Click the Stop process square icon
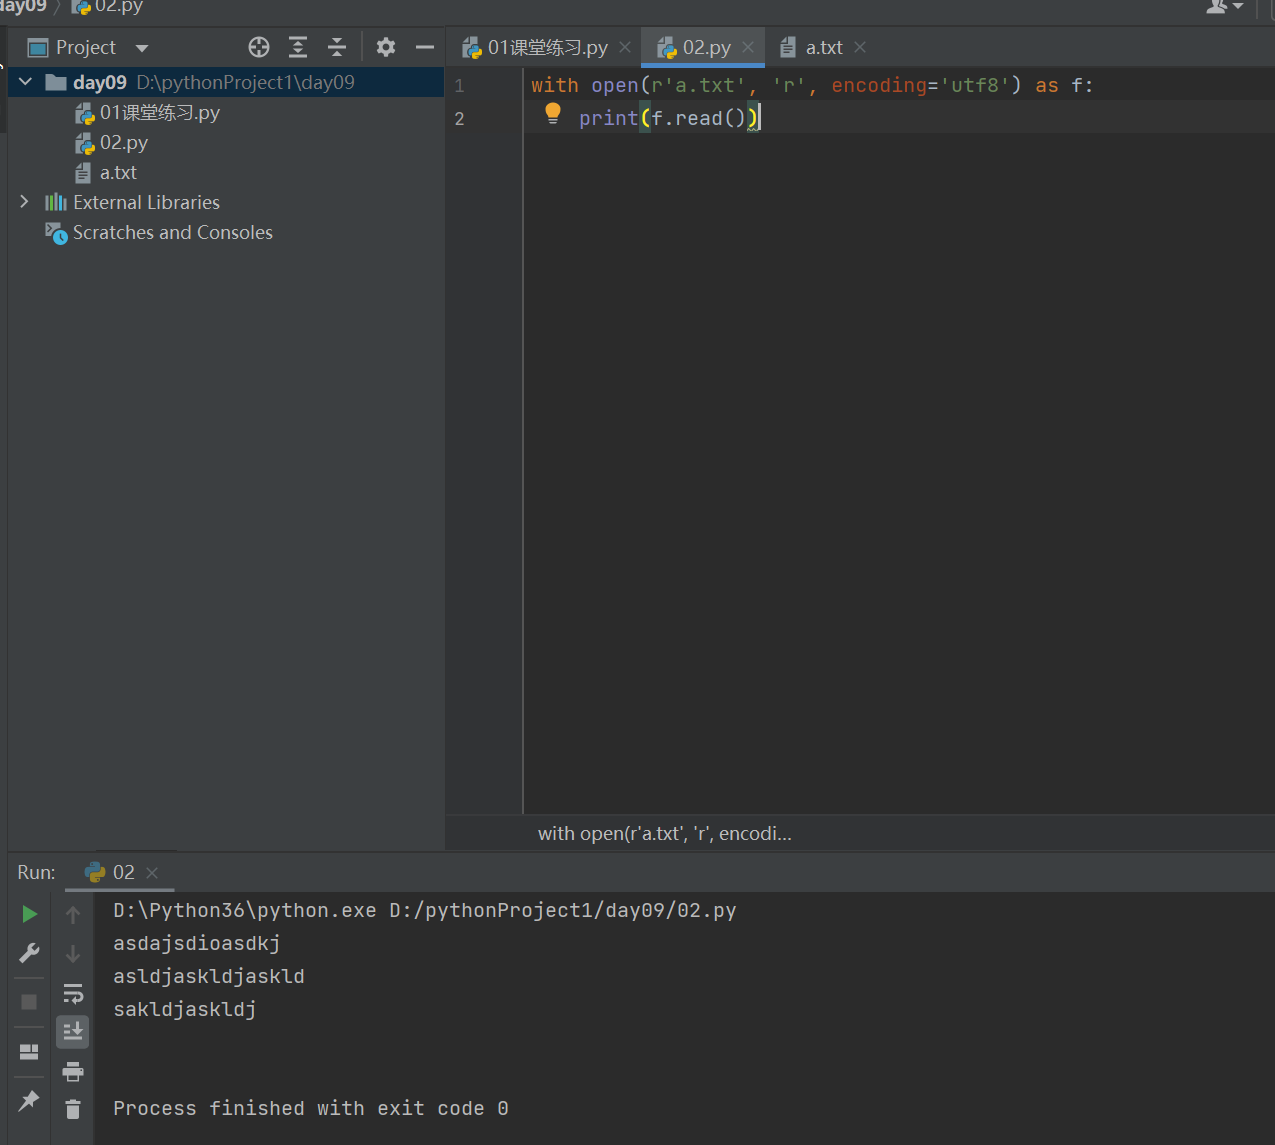Screen dimensions: 1275x1145 pos(29,1001)
